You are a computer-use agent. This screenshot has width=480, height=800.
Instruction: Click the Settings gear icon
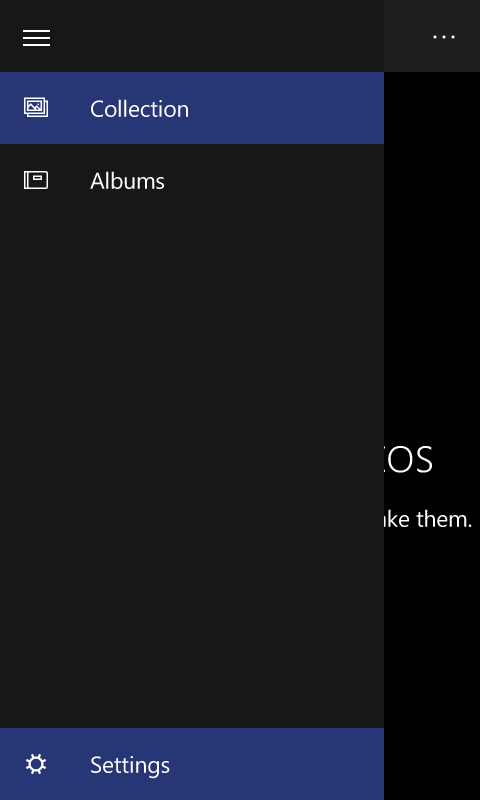coord(36,764)
